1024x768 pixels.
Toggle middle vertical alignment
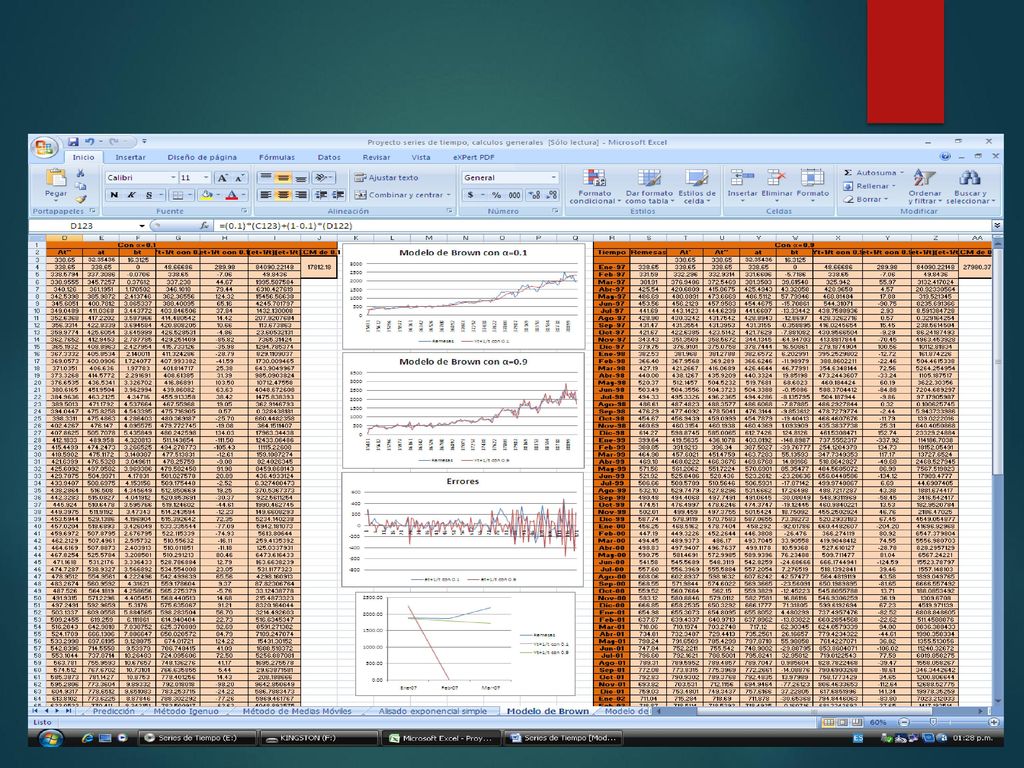click(283, 178)
